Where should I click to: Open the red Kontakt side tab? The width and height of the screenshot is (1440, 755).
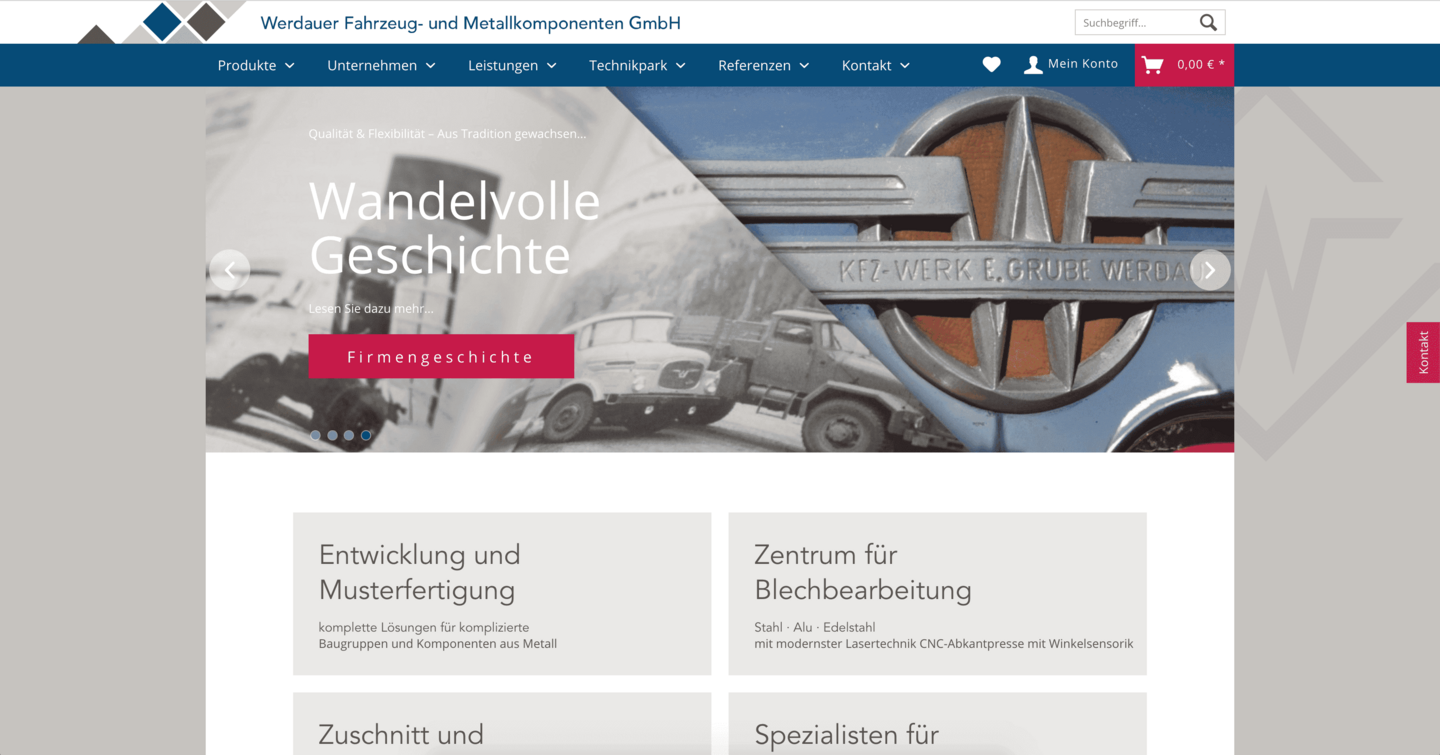[x=1423, y=352]
